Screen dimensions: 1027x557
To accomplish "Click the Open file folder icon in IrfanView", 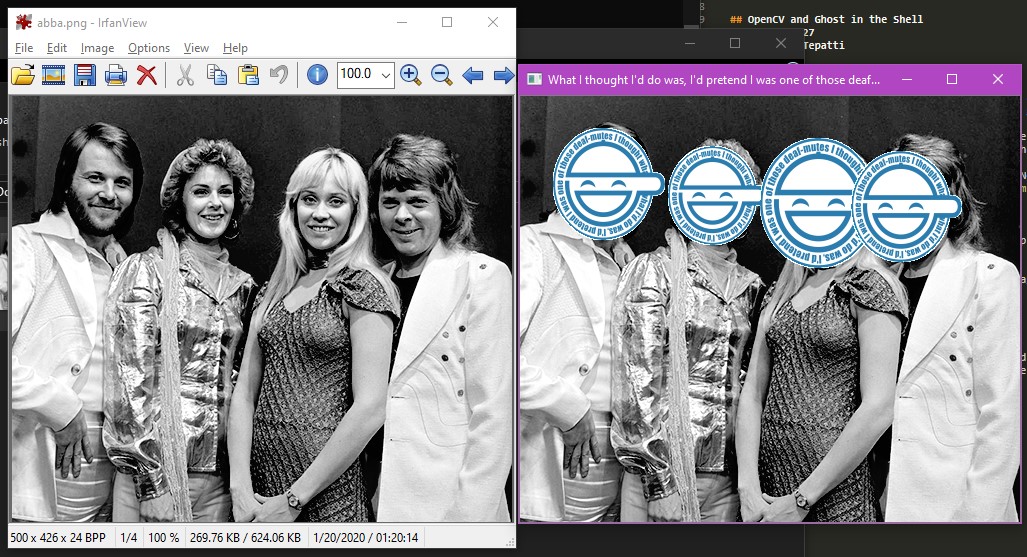I will pyautogui.click(x=22, y=75).
